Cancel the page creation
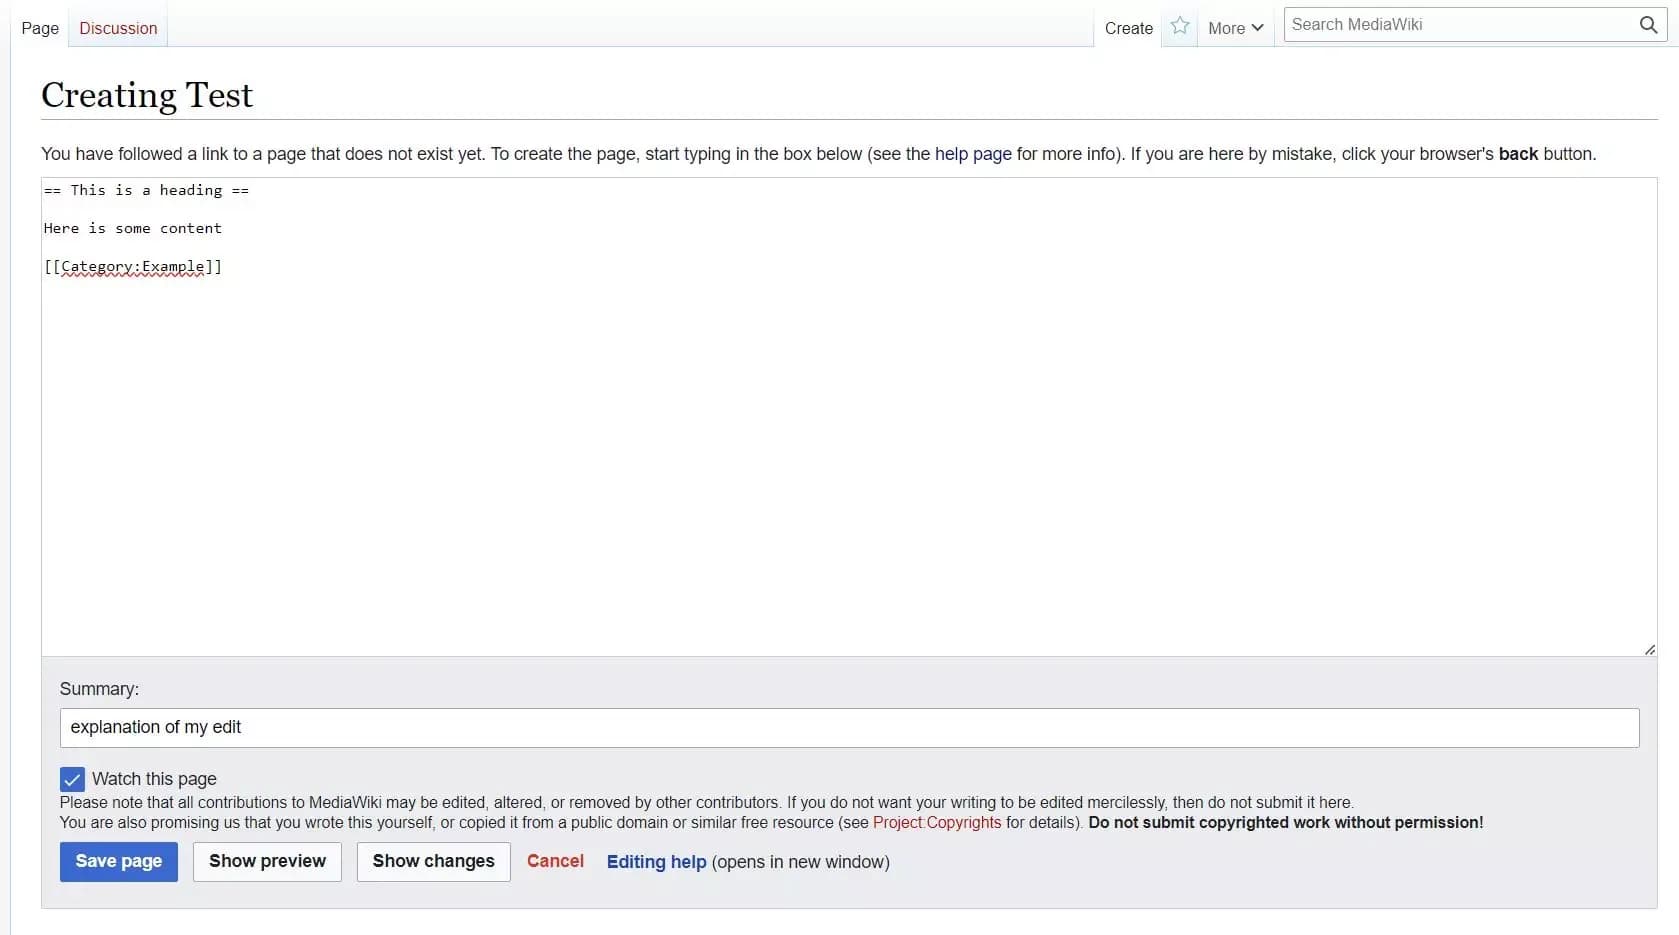The height and width of the screenshot is (935, 1679). point(555,861)
